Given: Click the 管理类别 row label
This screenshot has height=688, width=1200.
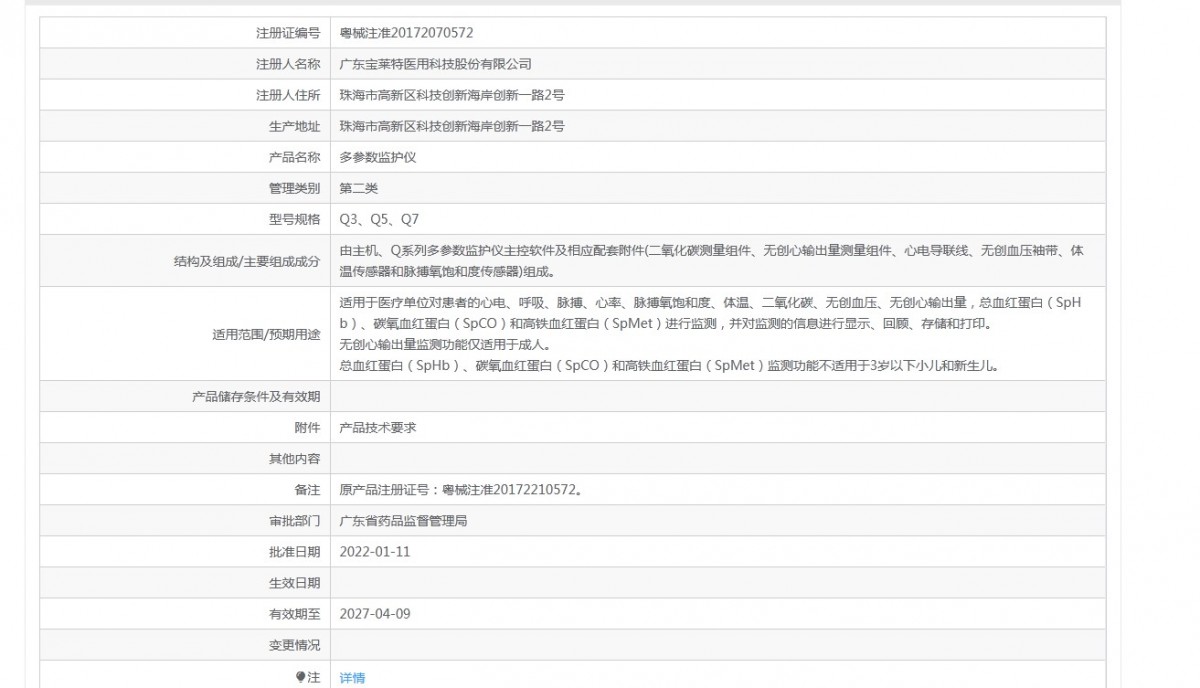Looking at the screenshot, I should (294, 188).
